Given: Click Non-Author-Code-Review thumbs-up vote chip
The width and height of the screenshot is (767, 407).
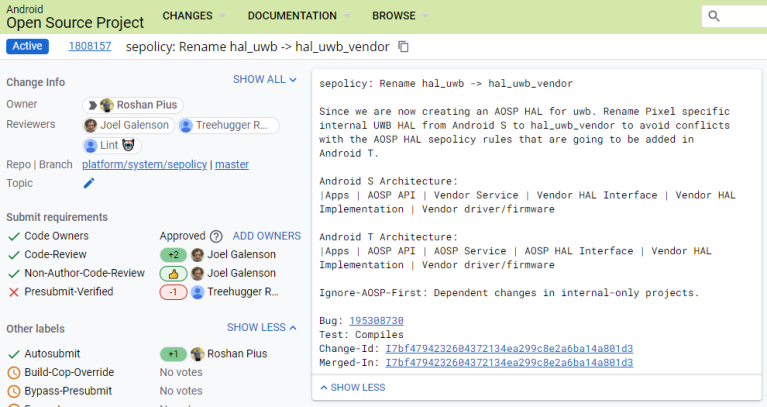Looking at the screenshot, I should coord(173,273).
